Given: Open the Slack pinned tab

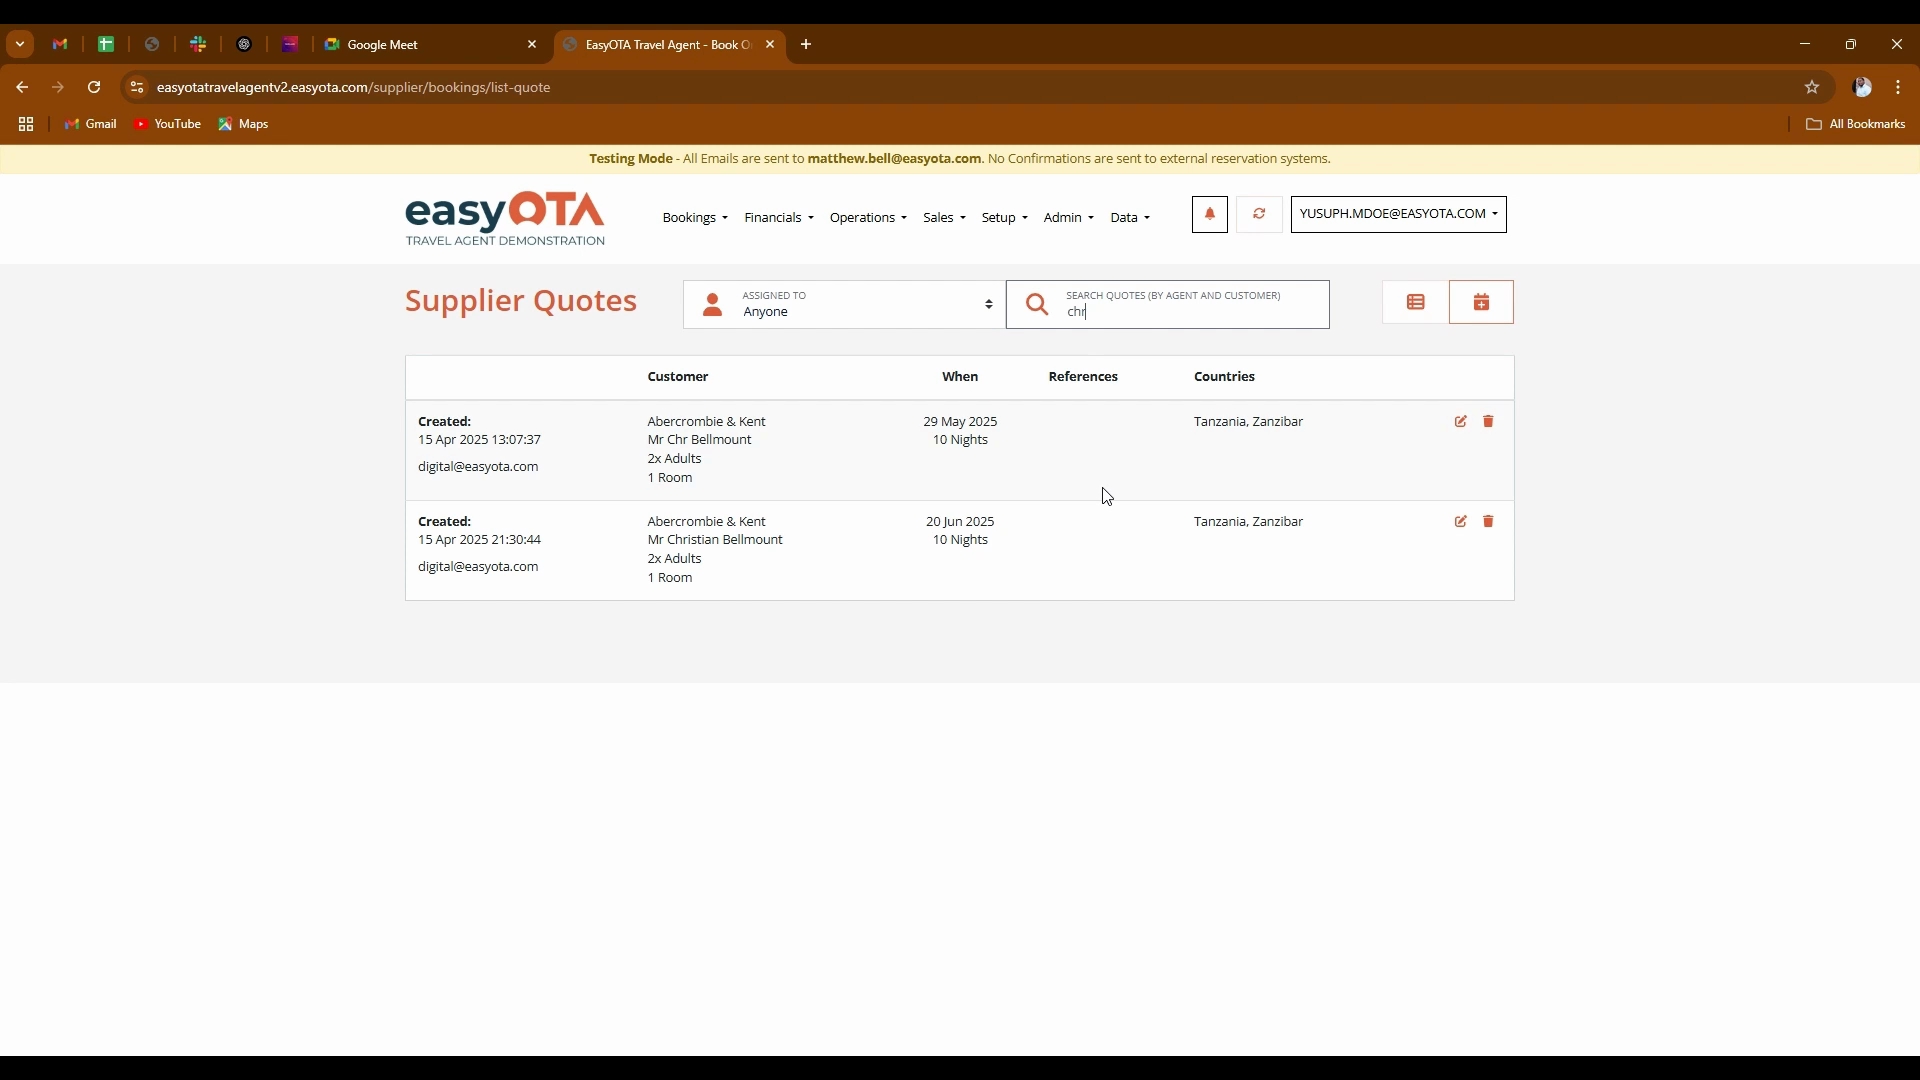Looking at the screenshot, I should 198,44.
